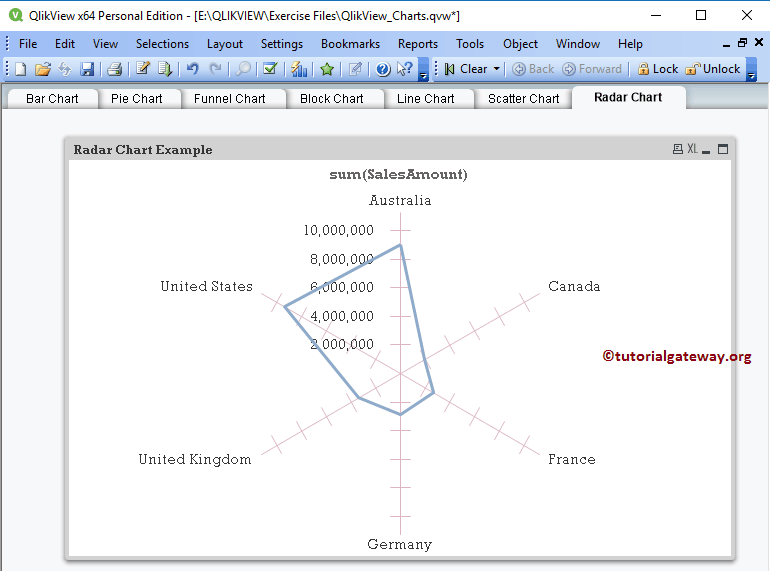Click the sum(SalesAmount) chart title
The width and height of the screenshot is (770, 571).
(398, 174)
